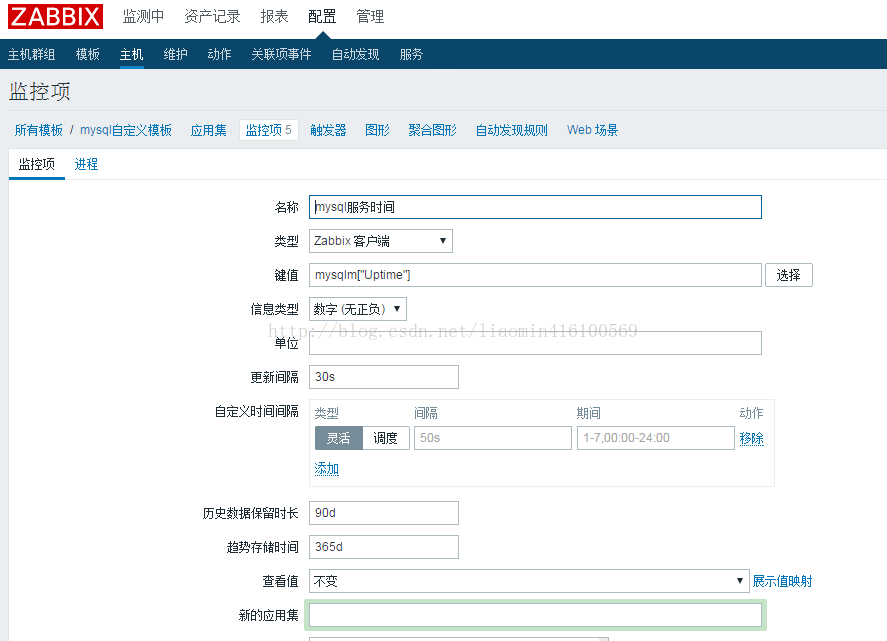Image resolution: width=887 pixels, height=641 pixels.
Task: Click the 更新间隔 30s field
Action: click(x=384, y=377)
